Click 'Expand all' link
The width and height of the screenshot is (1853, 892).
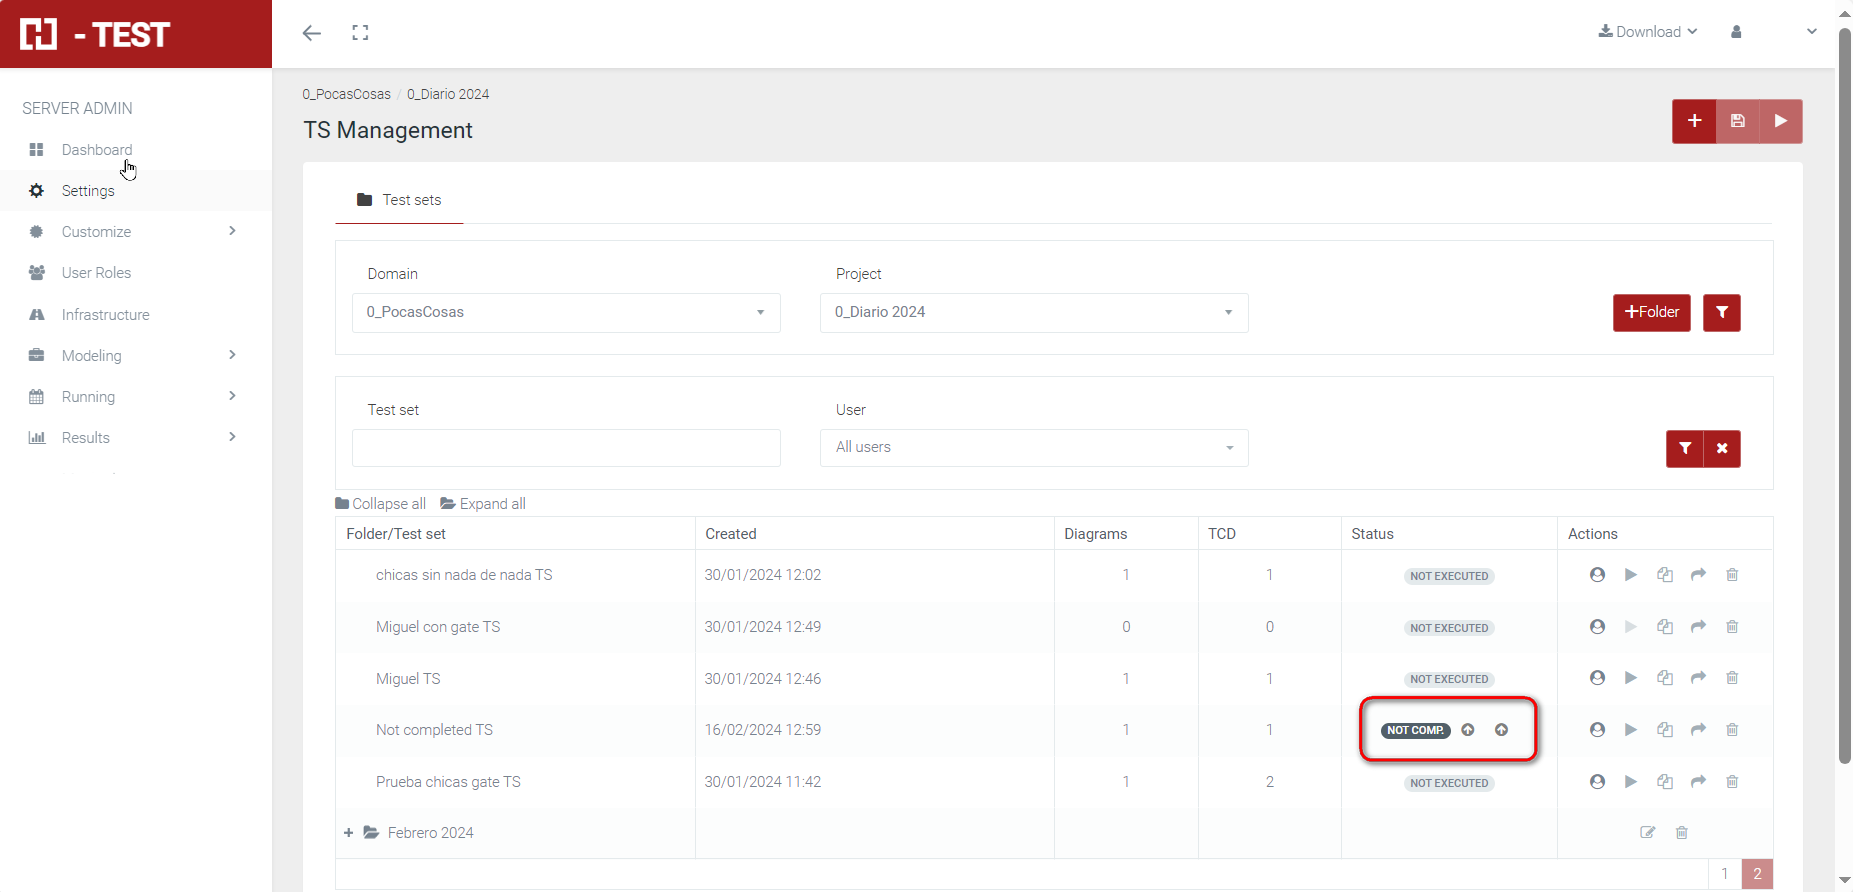point(483,504)
